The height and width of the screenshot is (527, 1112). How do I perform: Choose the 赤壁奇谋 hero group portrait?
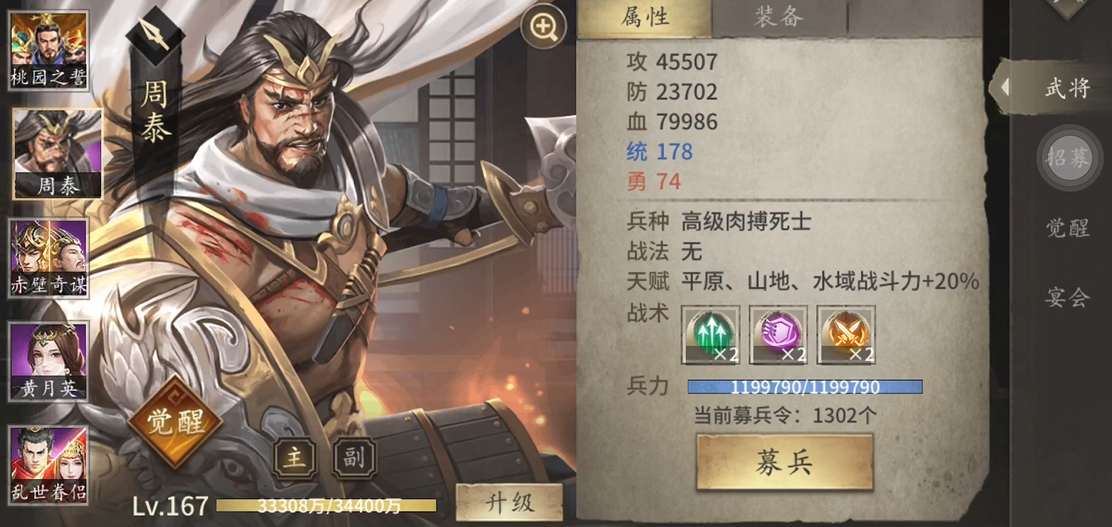[48, 257]
